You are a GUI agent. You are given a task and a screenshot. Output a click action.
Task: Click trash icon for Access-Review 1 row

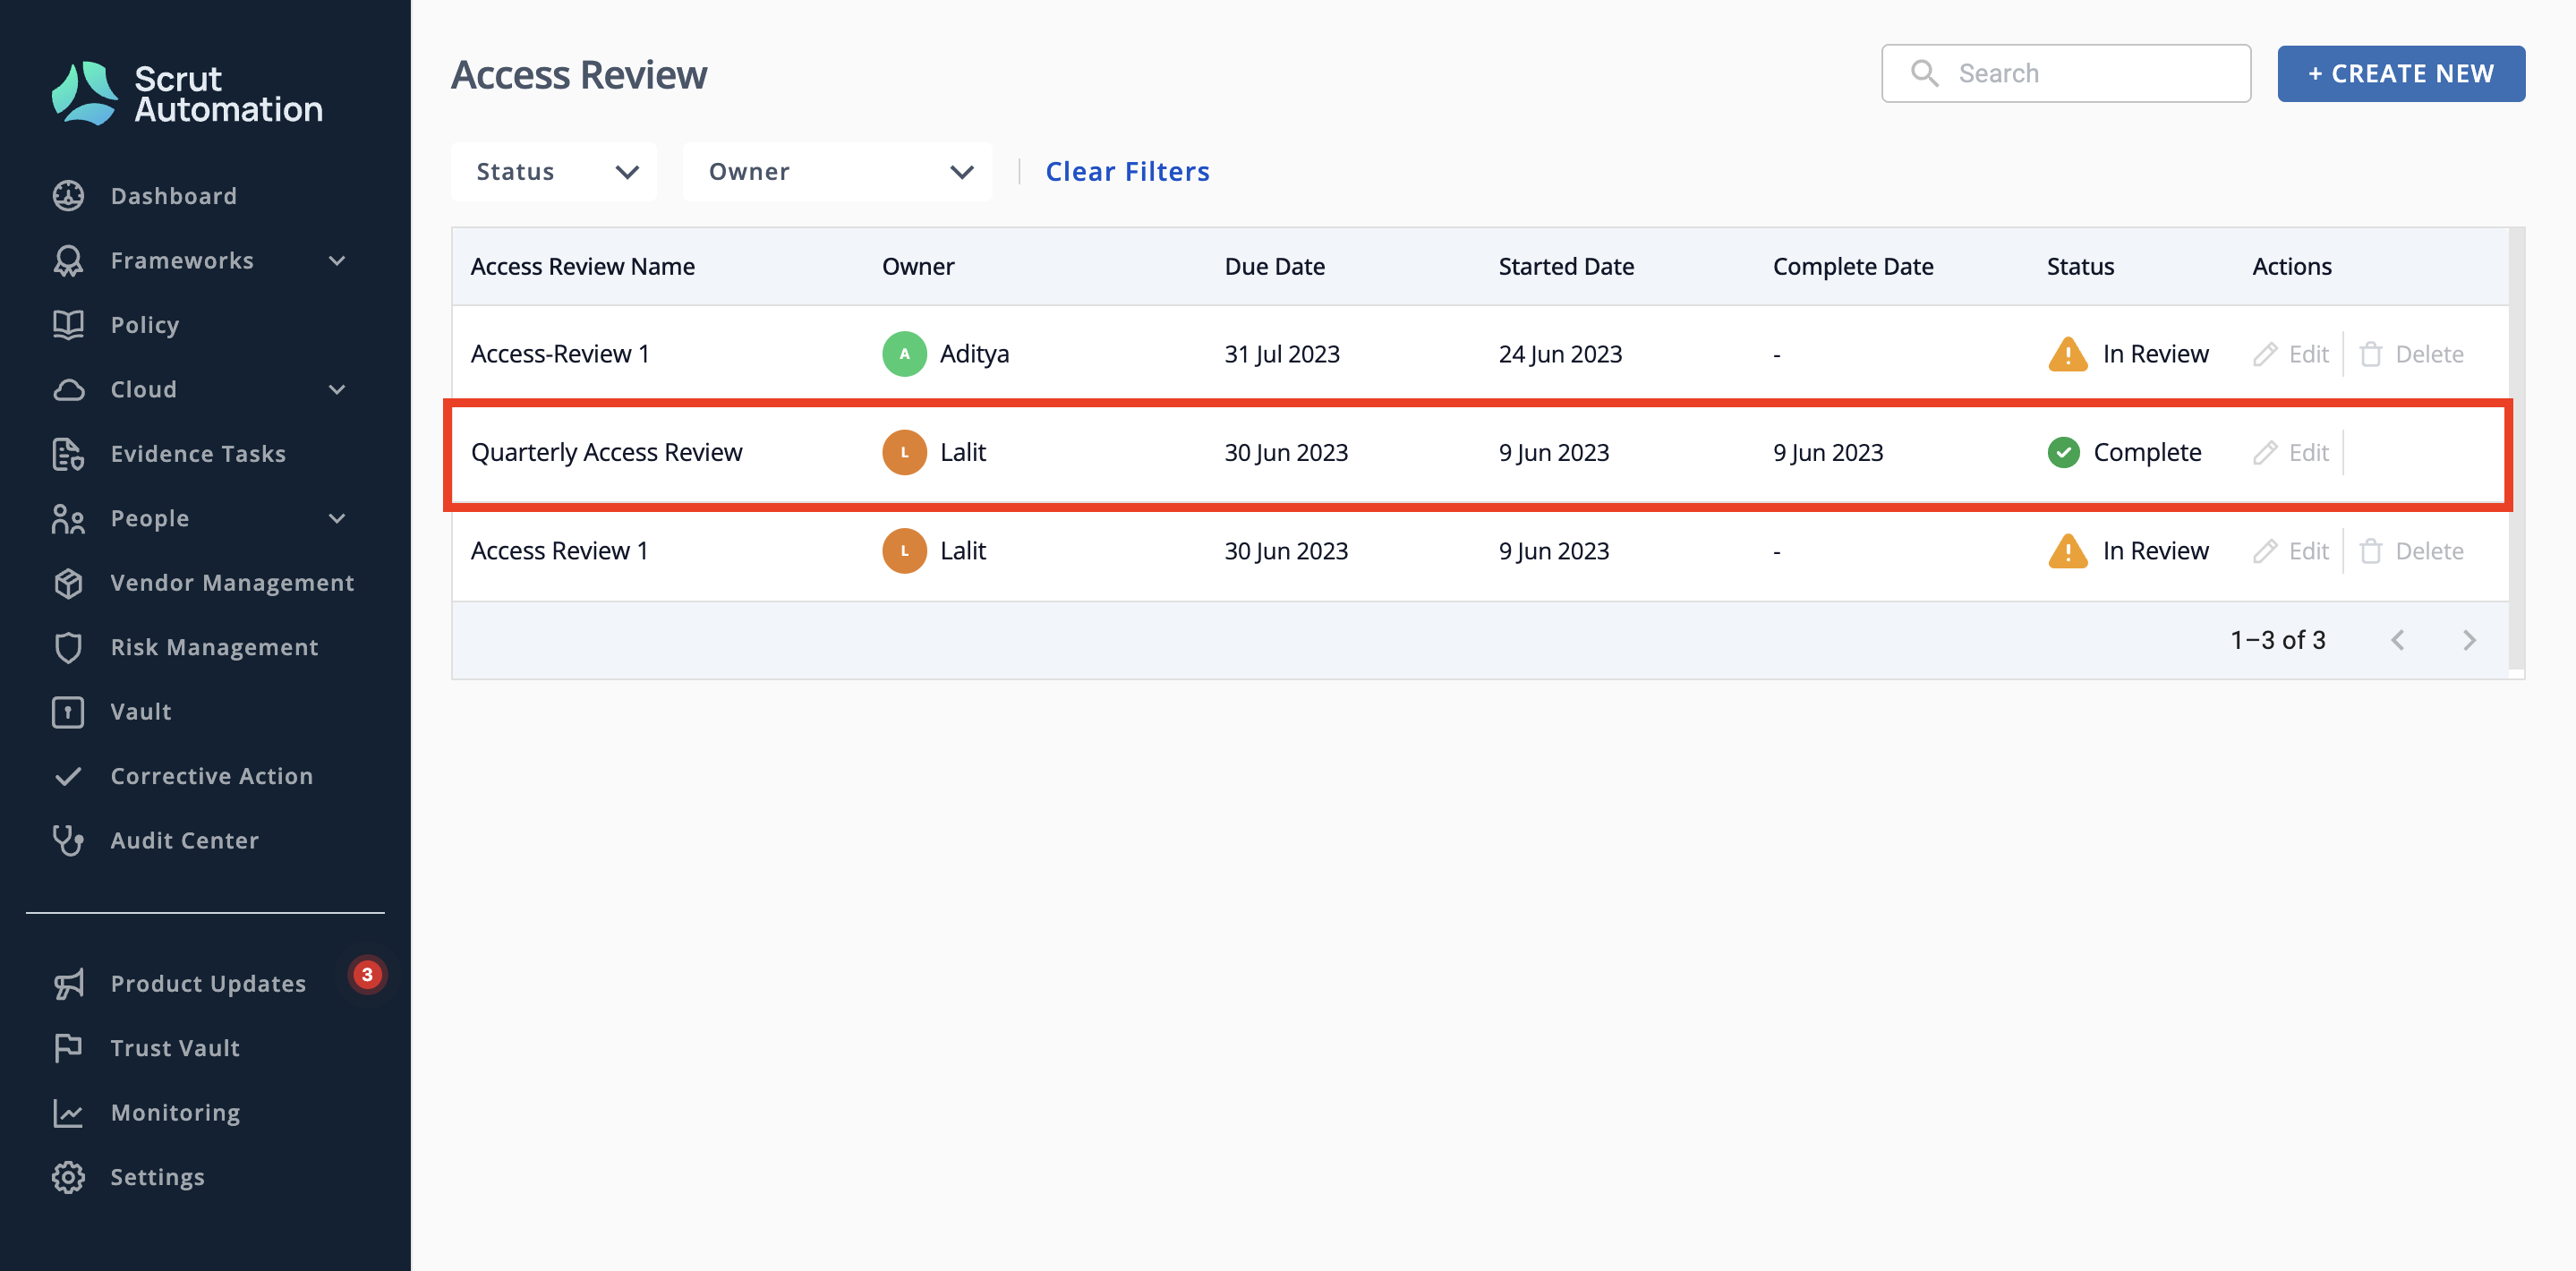2370,354
